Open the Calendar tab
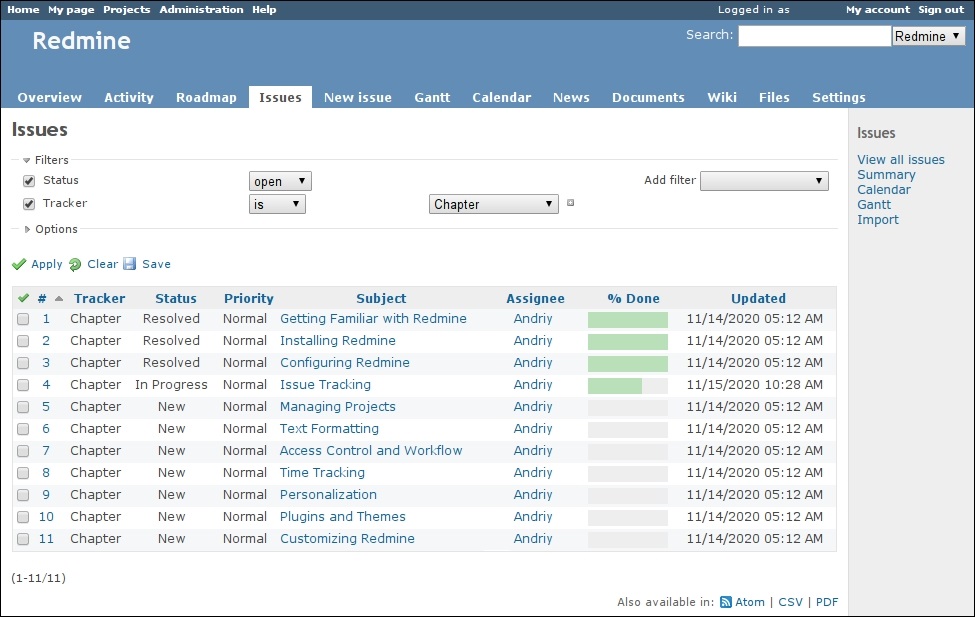 click(502, 98)
